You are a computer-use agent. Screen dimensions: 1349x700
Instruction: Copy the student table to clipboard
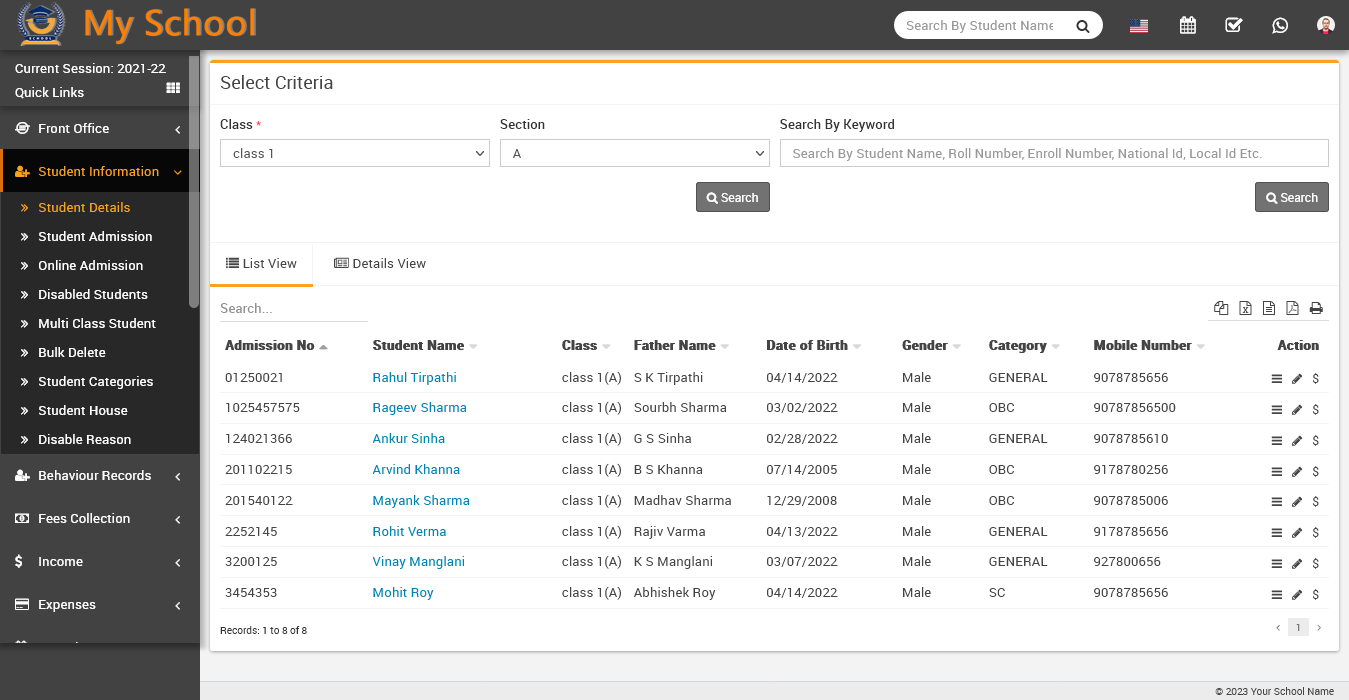[1221, 308]
